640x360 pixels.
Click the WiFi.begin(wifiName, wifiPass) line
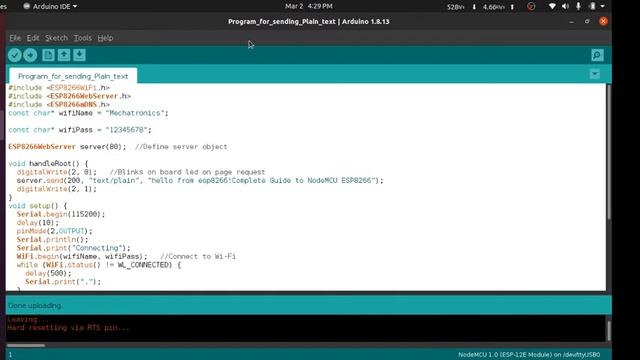[x=126, y=256]
